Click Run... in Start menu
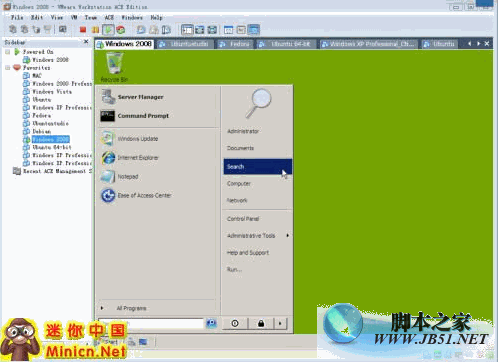The width and height of the screenshot is (498, 362). (234, 269)
